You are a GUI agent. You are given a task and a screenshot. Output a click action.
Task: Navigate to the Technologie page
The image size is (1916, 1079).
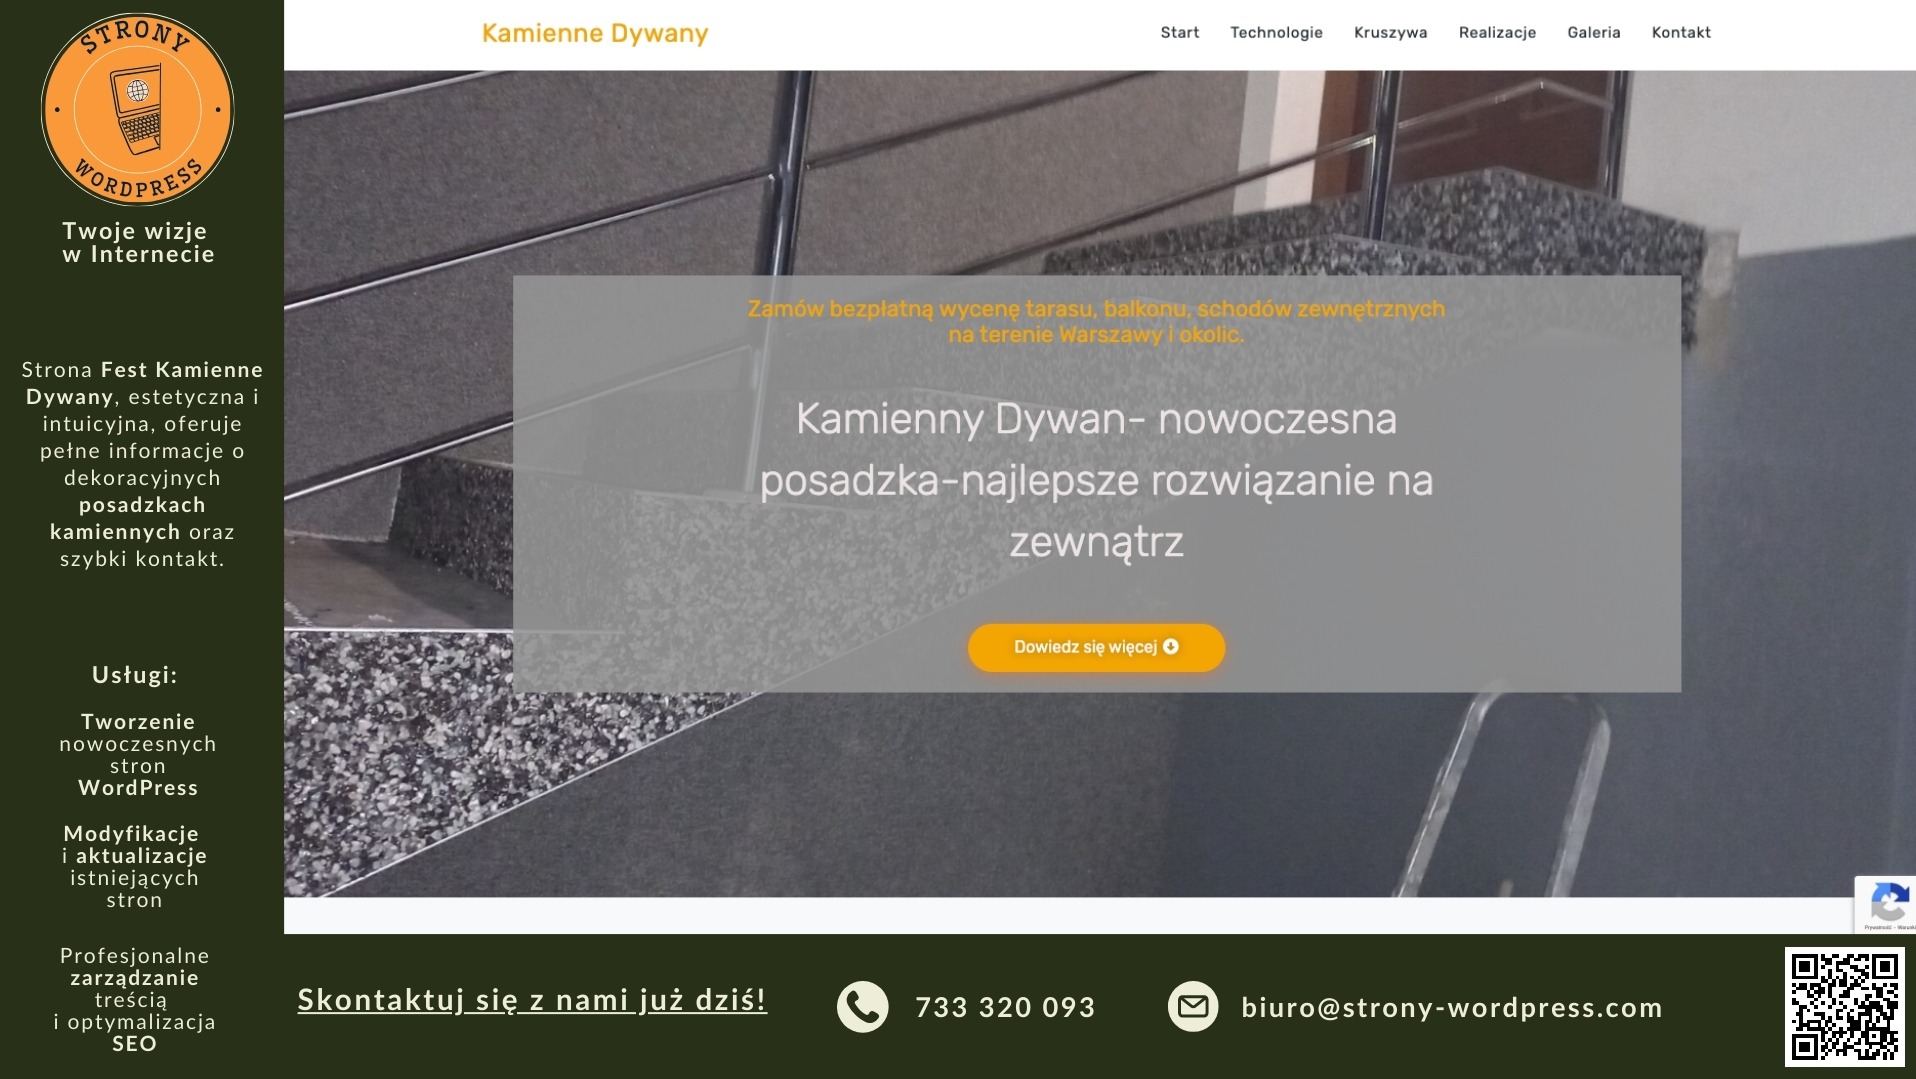[x=1277, y=32]
